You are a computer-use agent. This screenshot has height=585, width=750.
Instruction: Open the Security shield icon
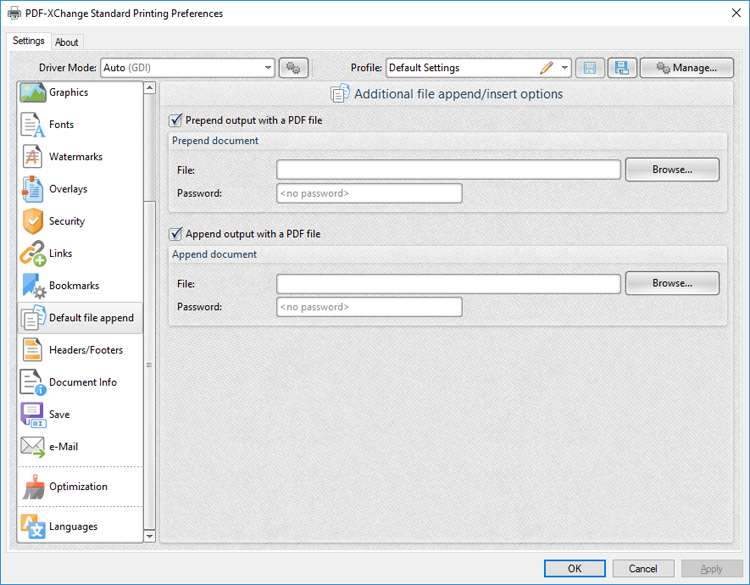click(33, 221)
